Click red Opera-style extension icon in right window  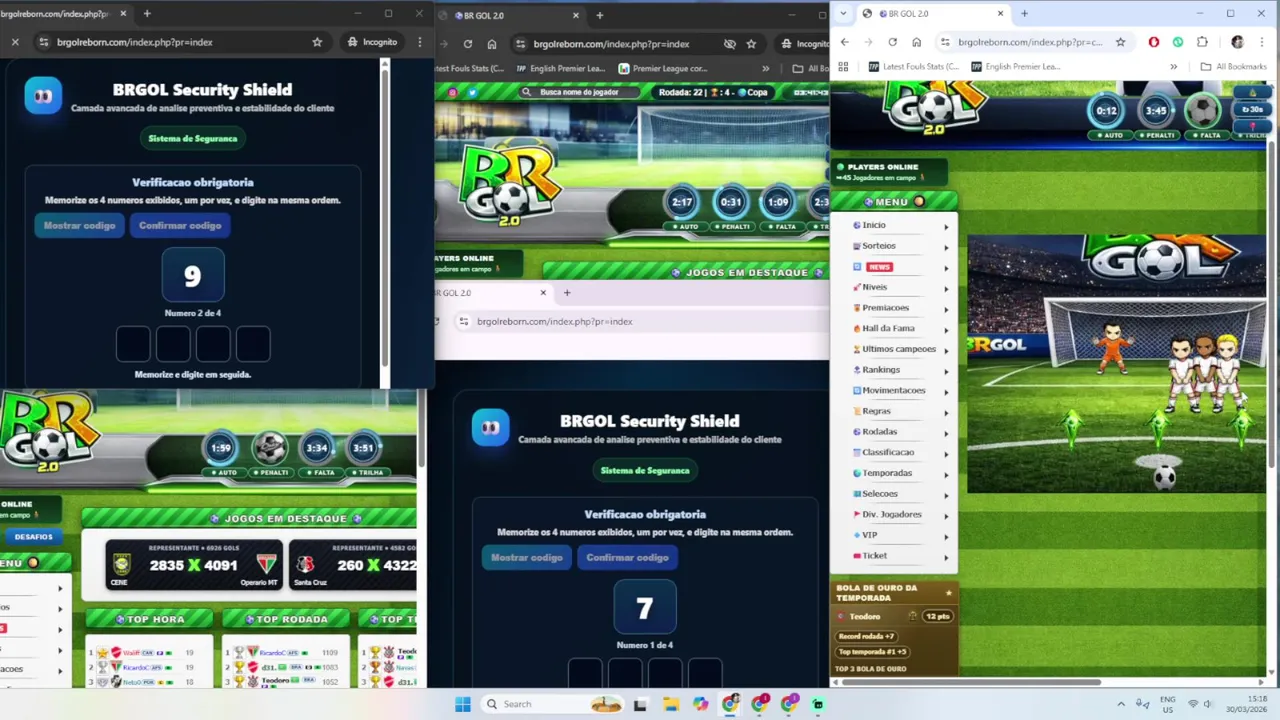click(1154, 42)
